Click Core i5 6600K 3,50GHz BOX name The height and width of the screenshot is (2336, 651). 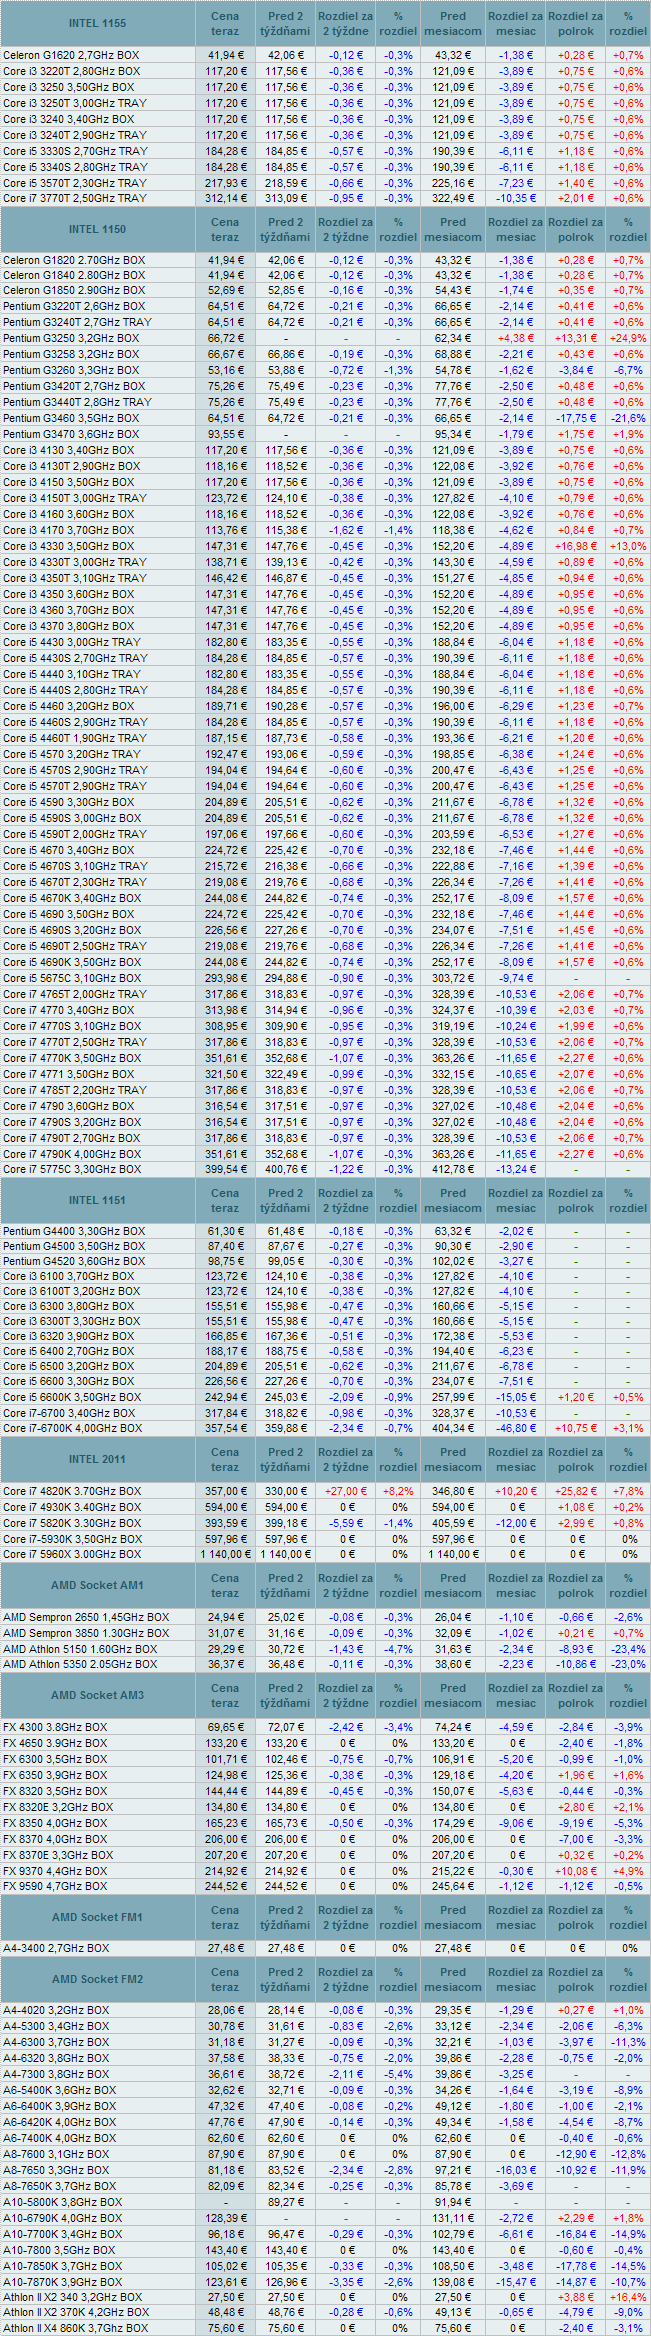72,1397
